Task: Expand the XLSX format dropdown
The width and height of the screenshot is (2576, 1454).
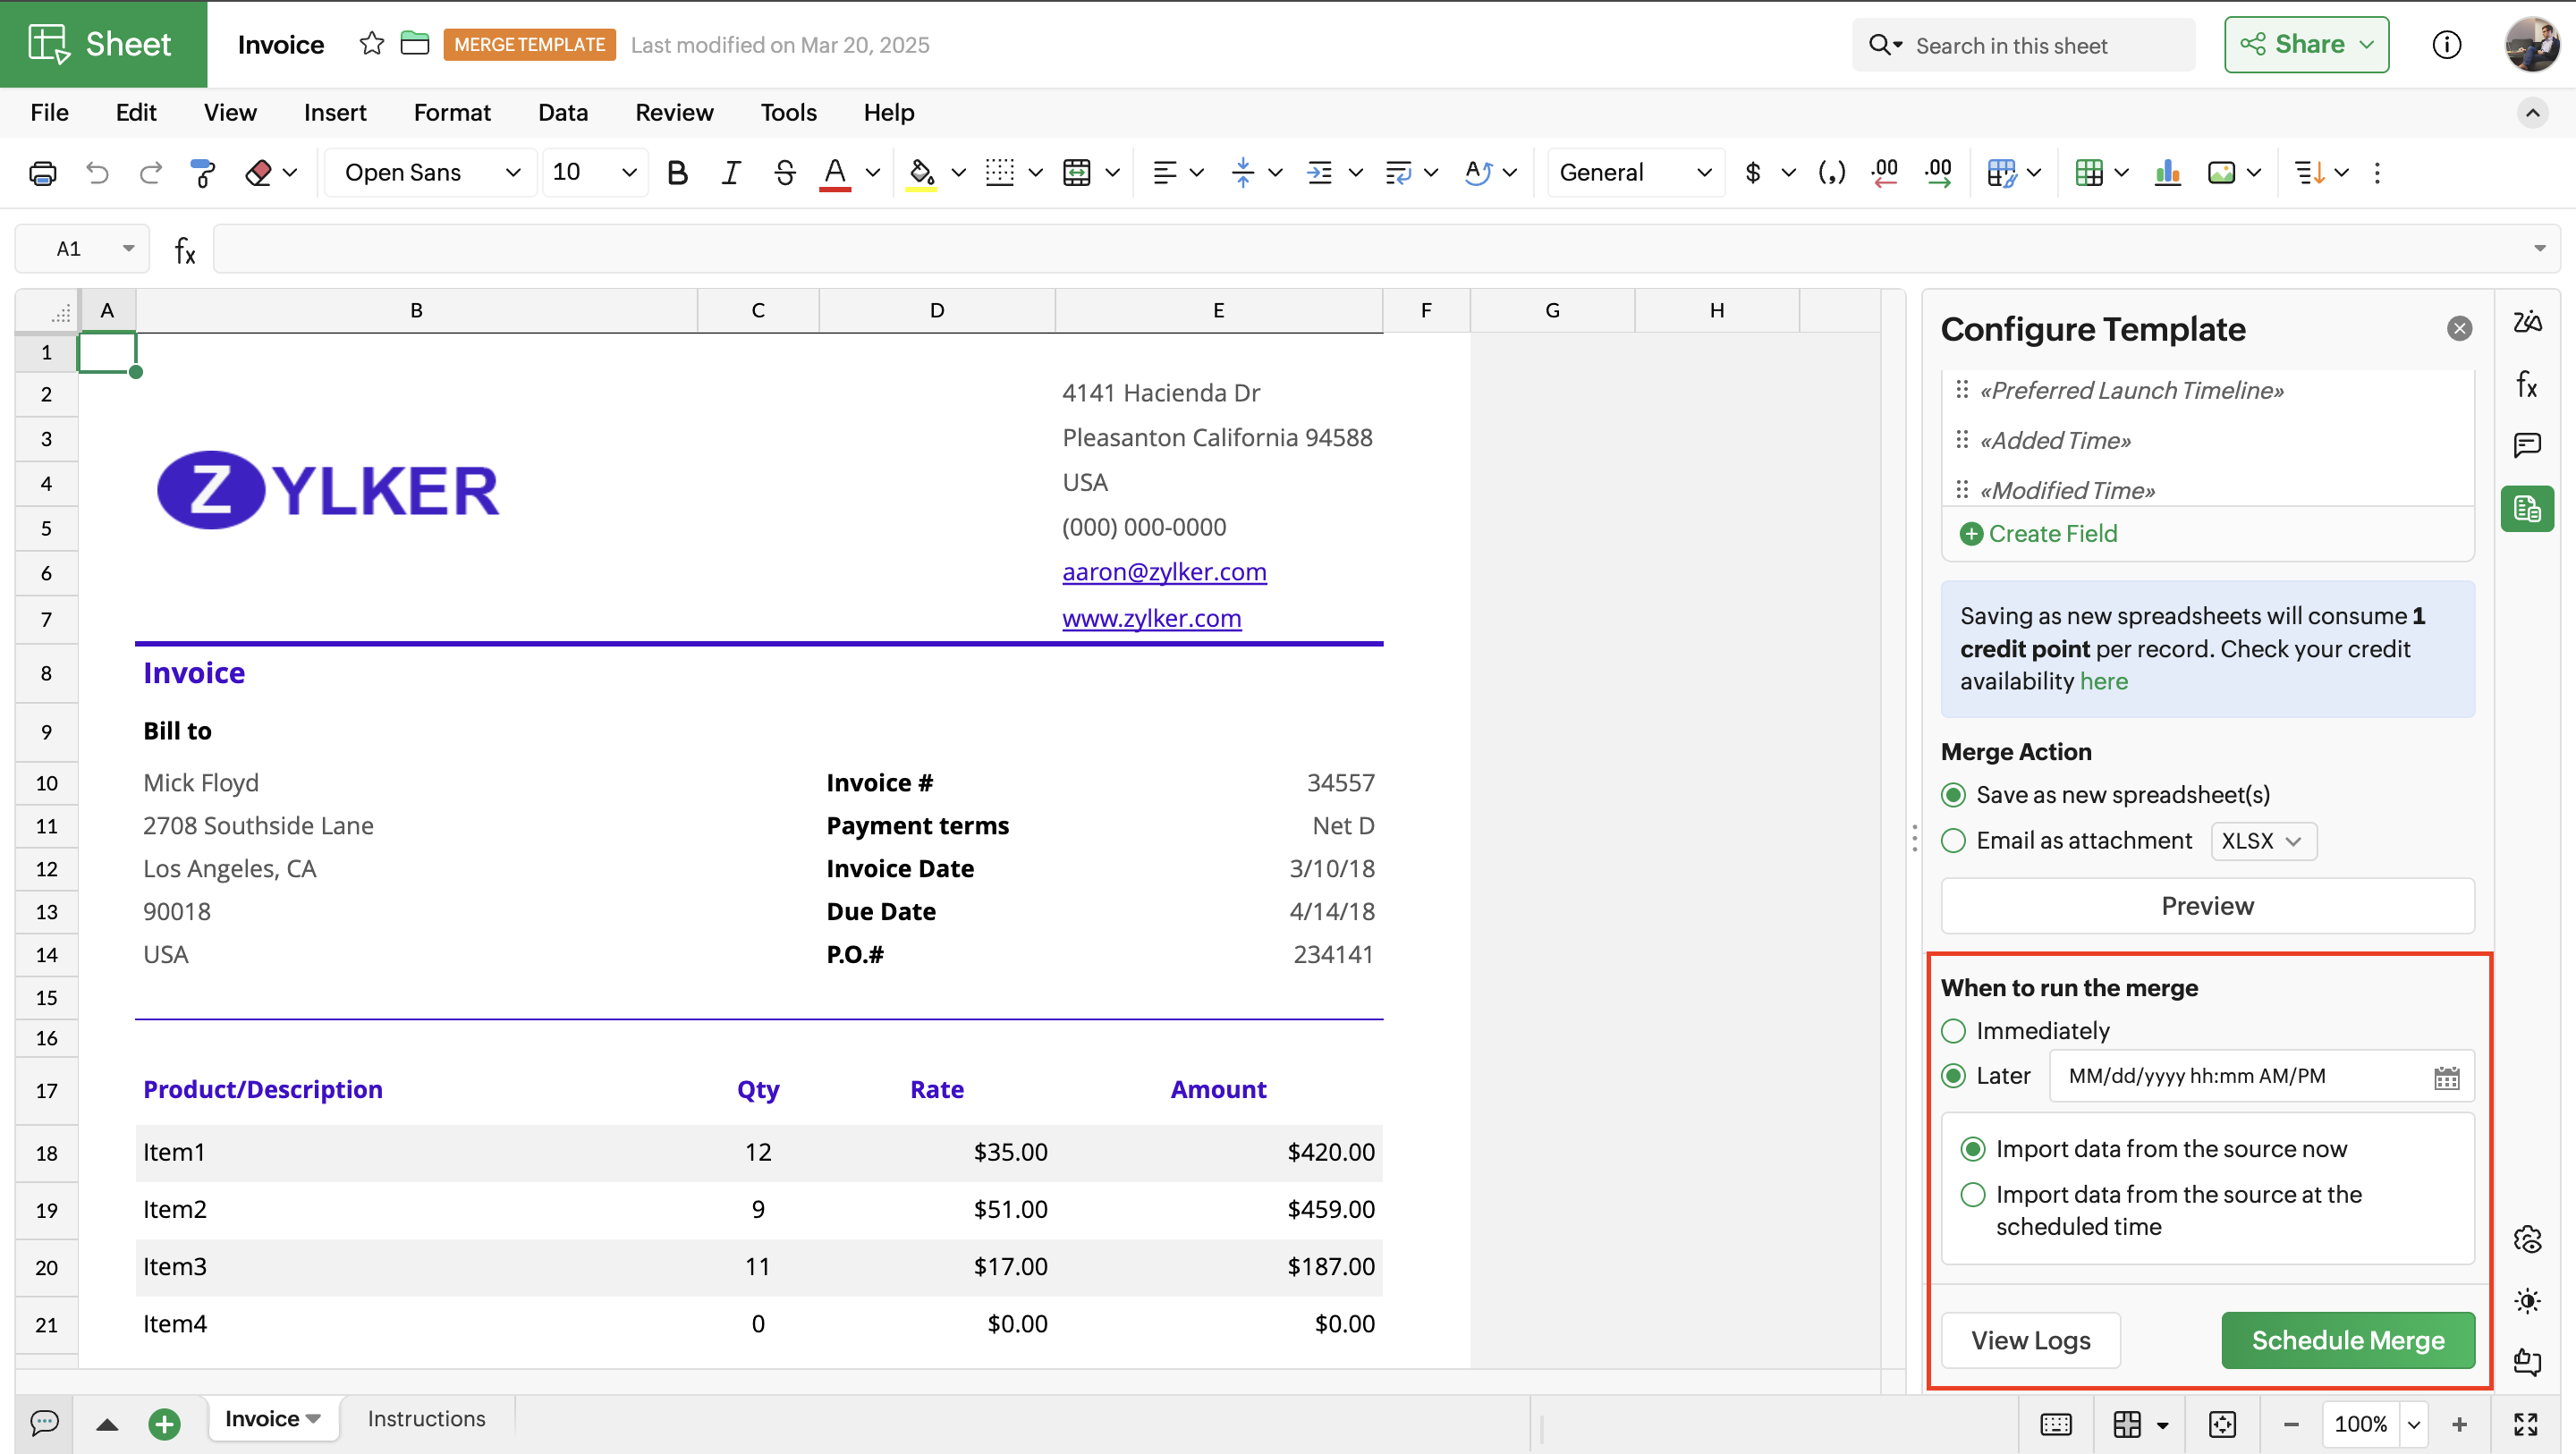Action: pyautogui.click(x=2262, y=840)
